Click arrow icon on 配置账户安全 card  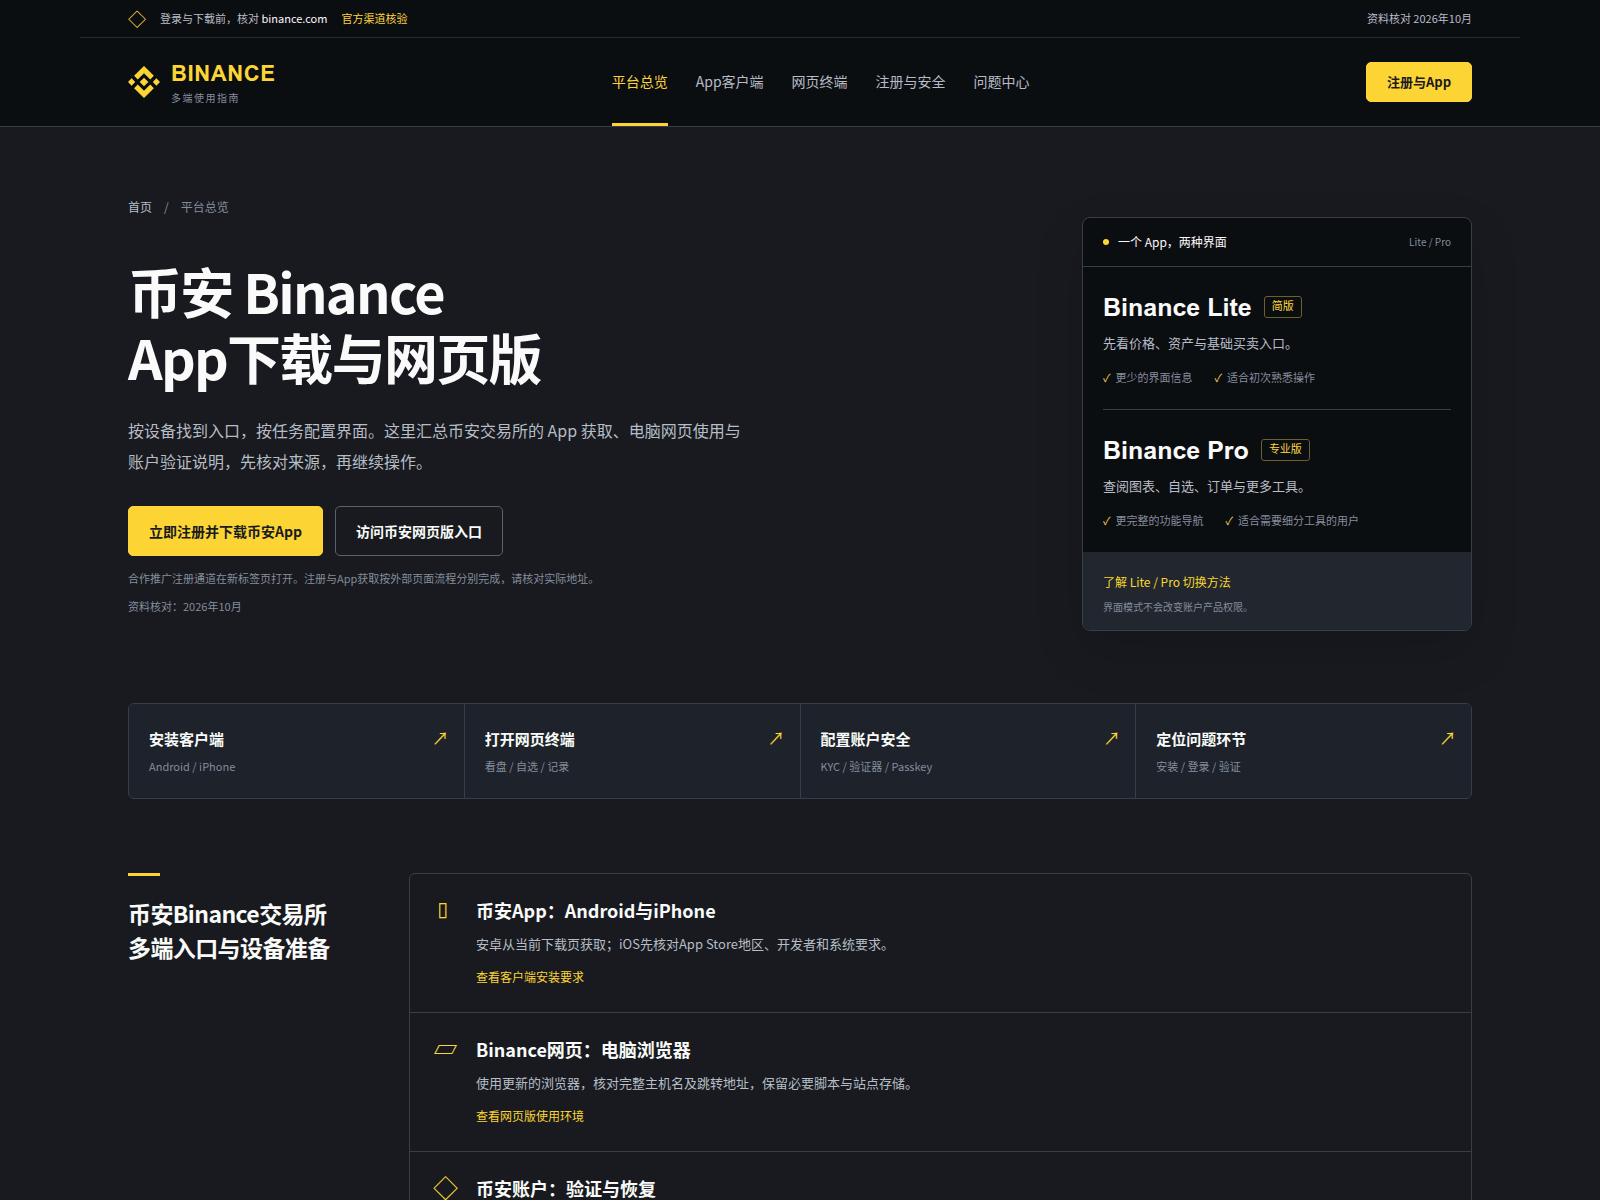point(1111,738)
